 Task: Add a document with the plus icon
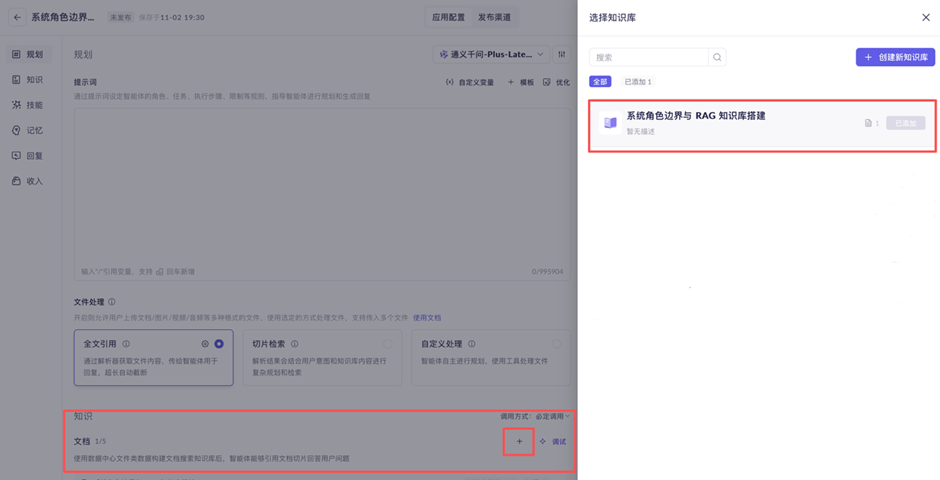[x=519, y=442]
